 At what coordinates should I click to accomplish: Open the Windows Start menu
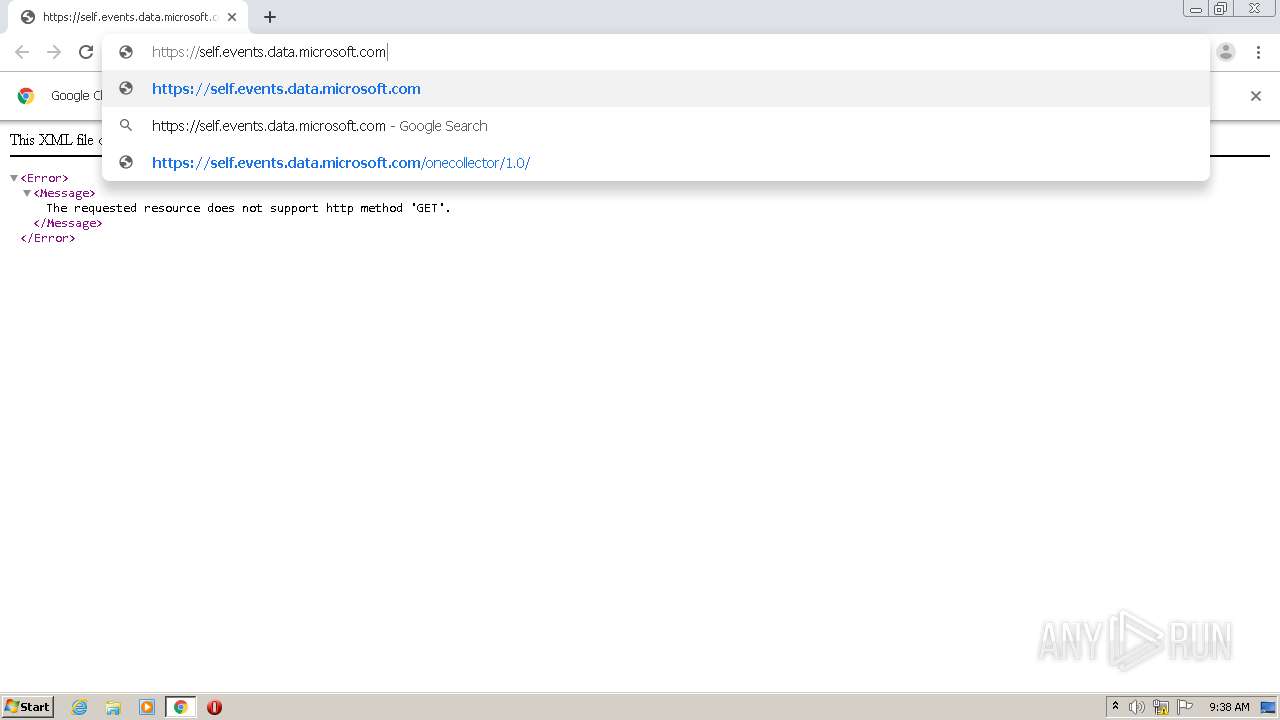pyautogui.click(x=28, y=707)
